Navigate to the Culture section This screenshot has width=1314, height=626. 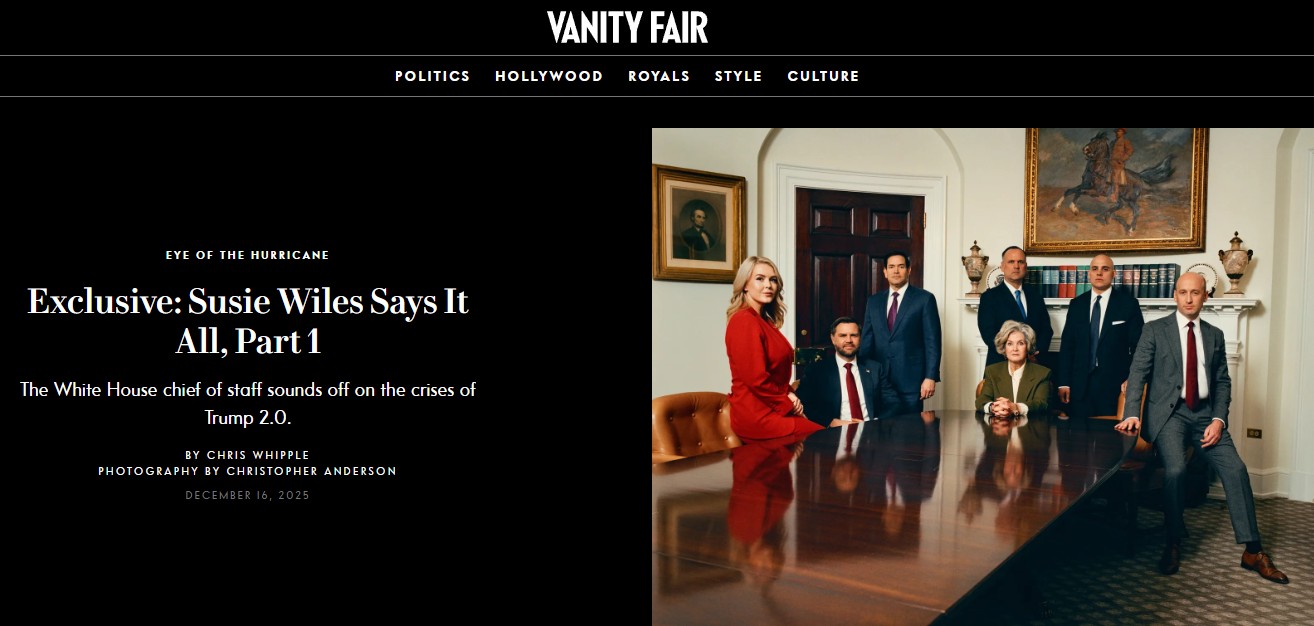click(x=823, y=76)
